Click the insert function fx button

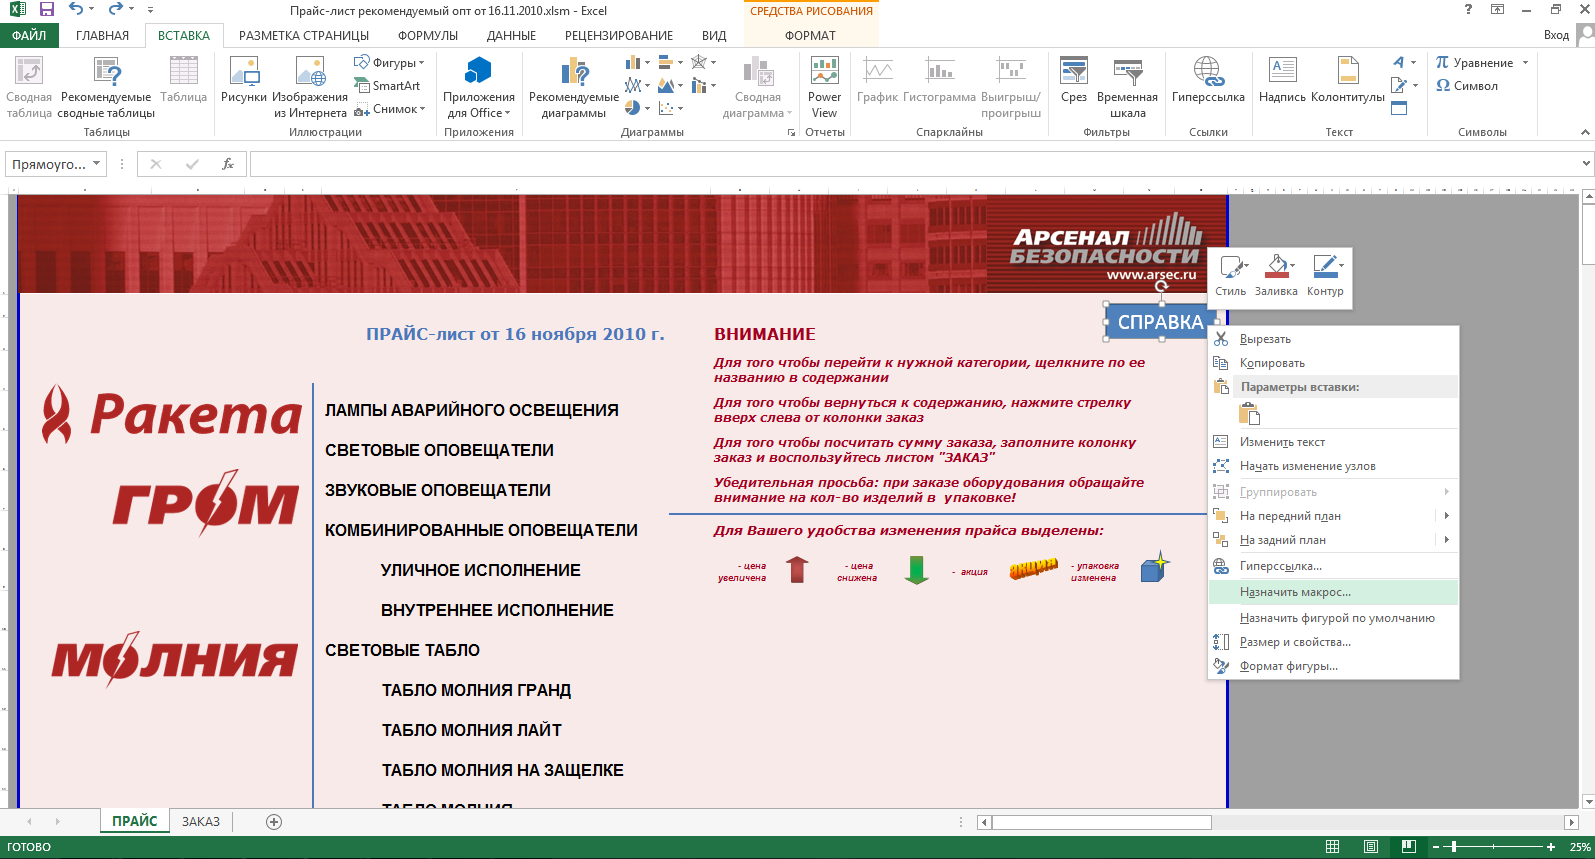(x=228, y=164)
